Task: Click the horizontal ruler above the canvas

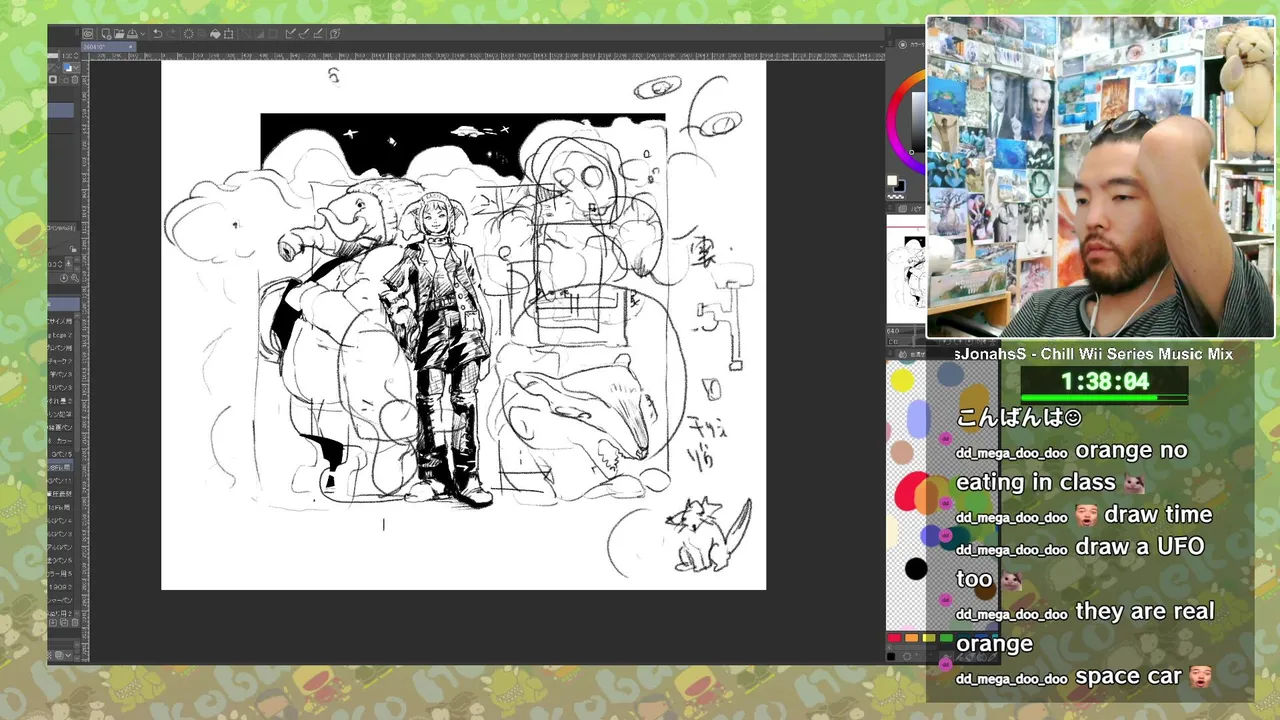Action: 486,55
